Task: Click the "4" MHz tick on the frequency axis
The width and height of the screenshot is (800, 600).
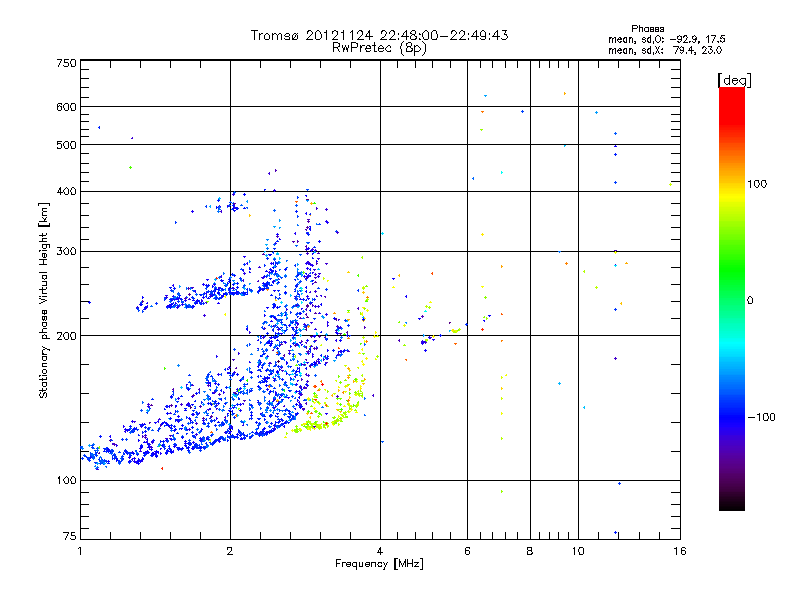Action: coord(380,551)
